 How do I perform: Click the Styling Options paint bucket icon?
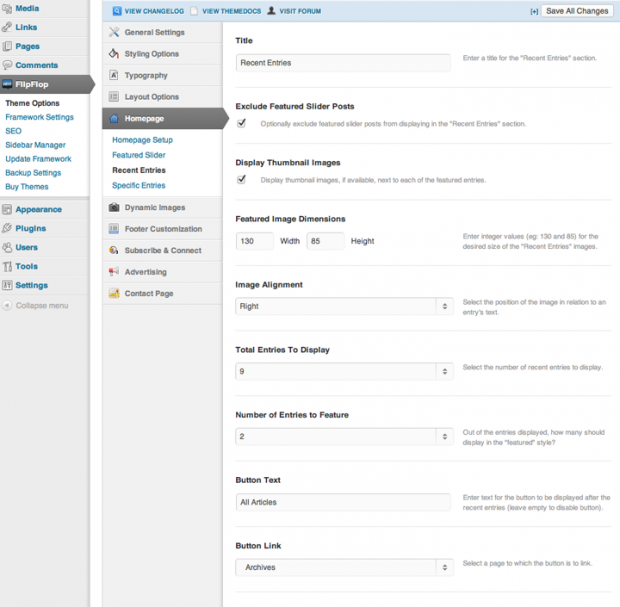tap(114, 53)
